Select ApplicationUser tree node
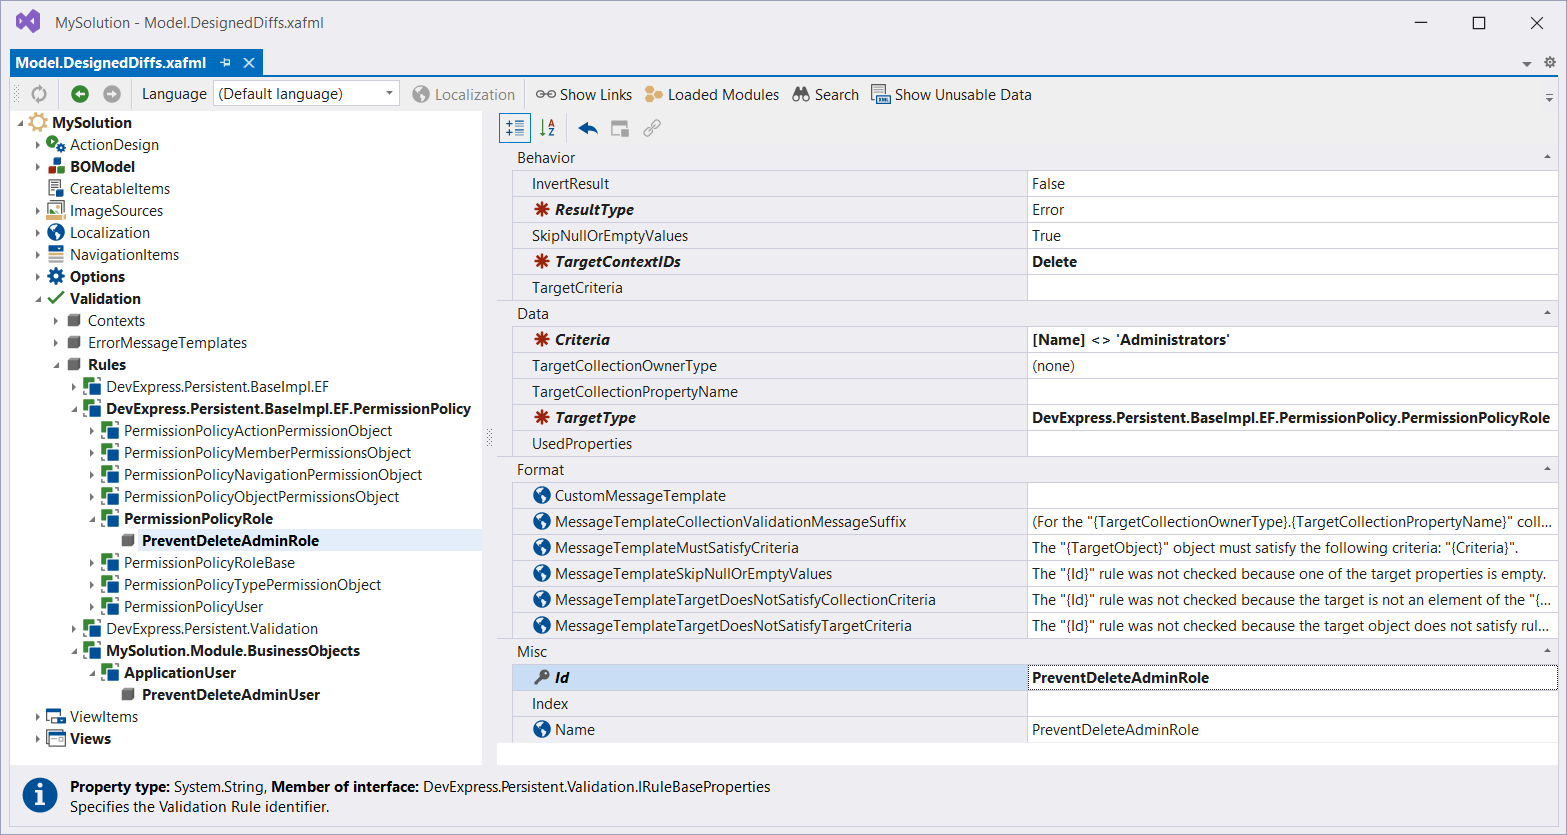The image size is (1567, 835). pyautogui.click(x=180, y=673)
